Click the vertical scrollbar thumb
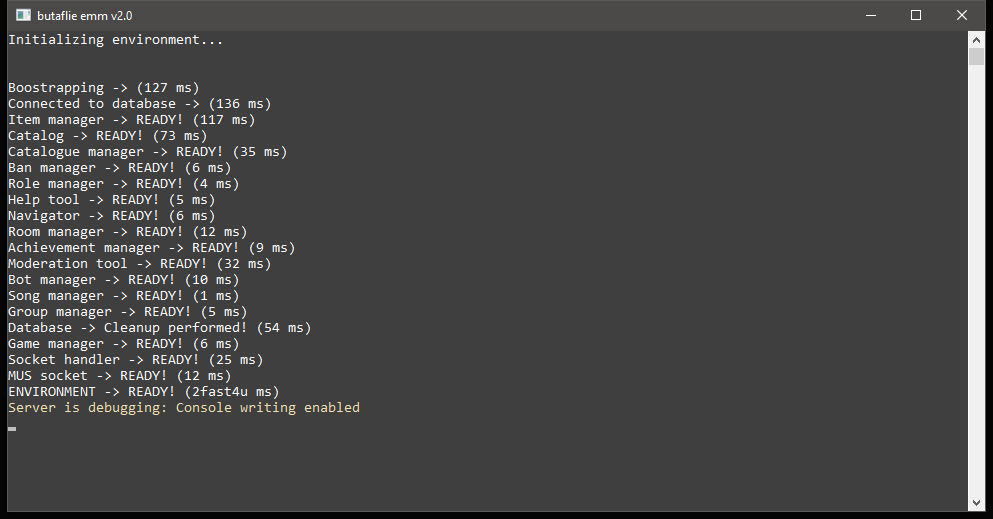Viewport: 993px width, 519px height. (x=977, y=56)
